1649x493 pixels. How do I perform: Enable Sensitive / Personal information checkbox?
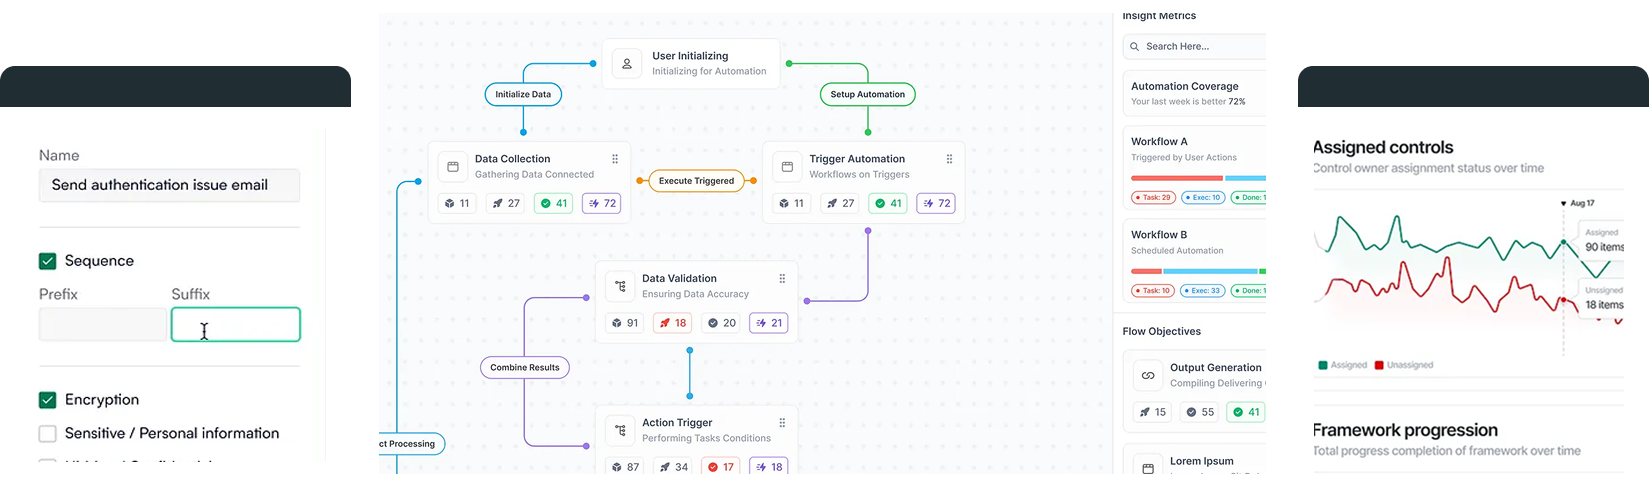[x=47, y=434]
